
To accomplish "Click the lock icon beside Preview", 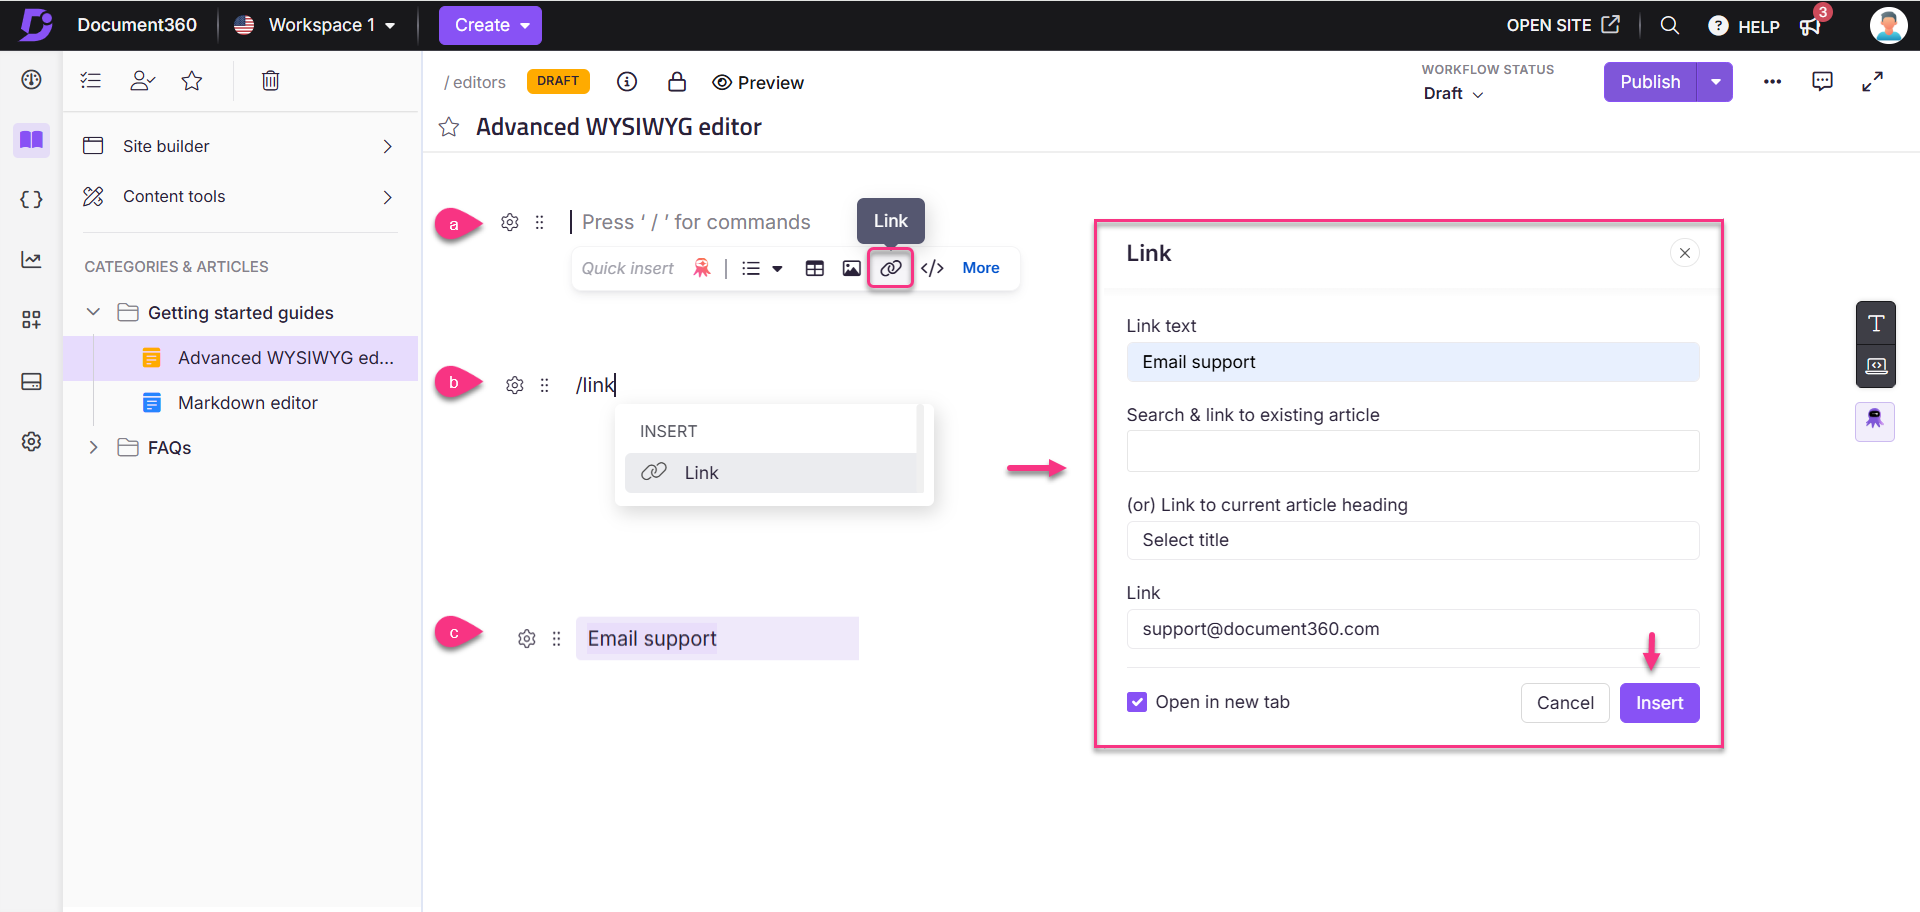I will tap(677, 82).
